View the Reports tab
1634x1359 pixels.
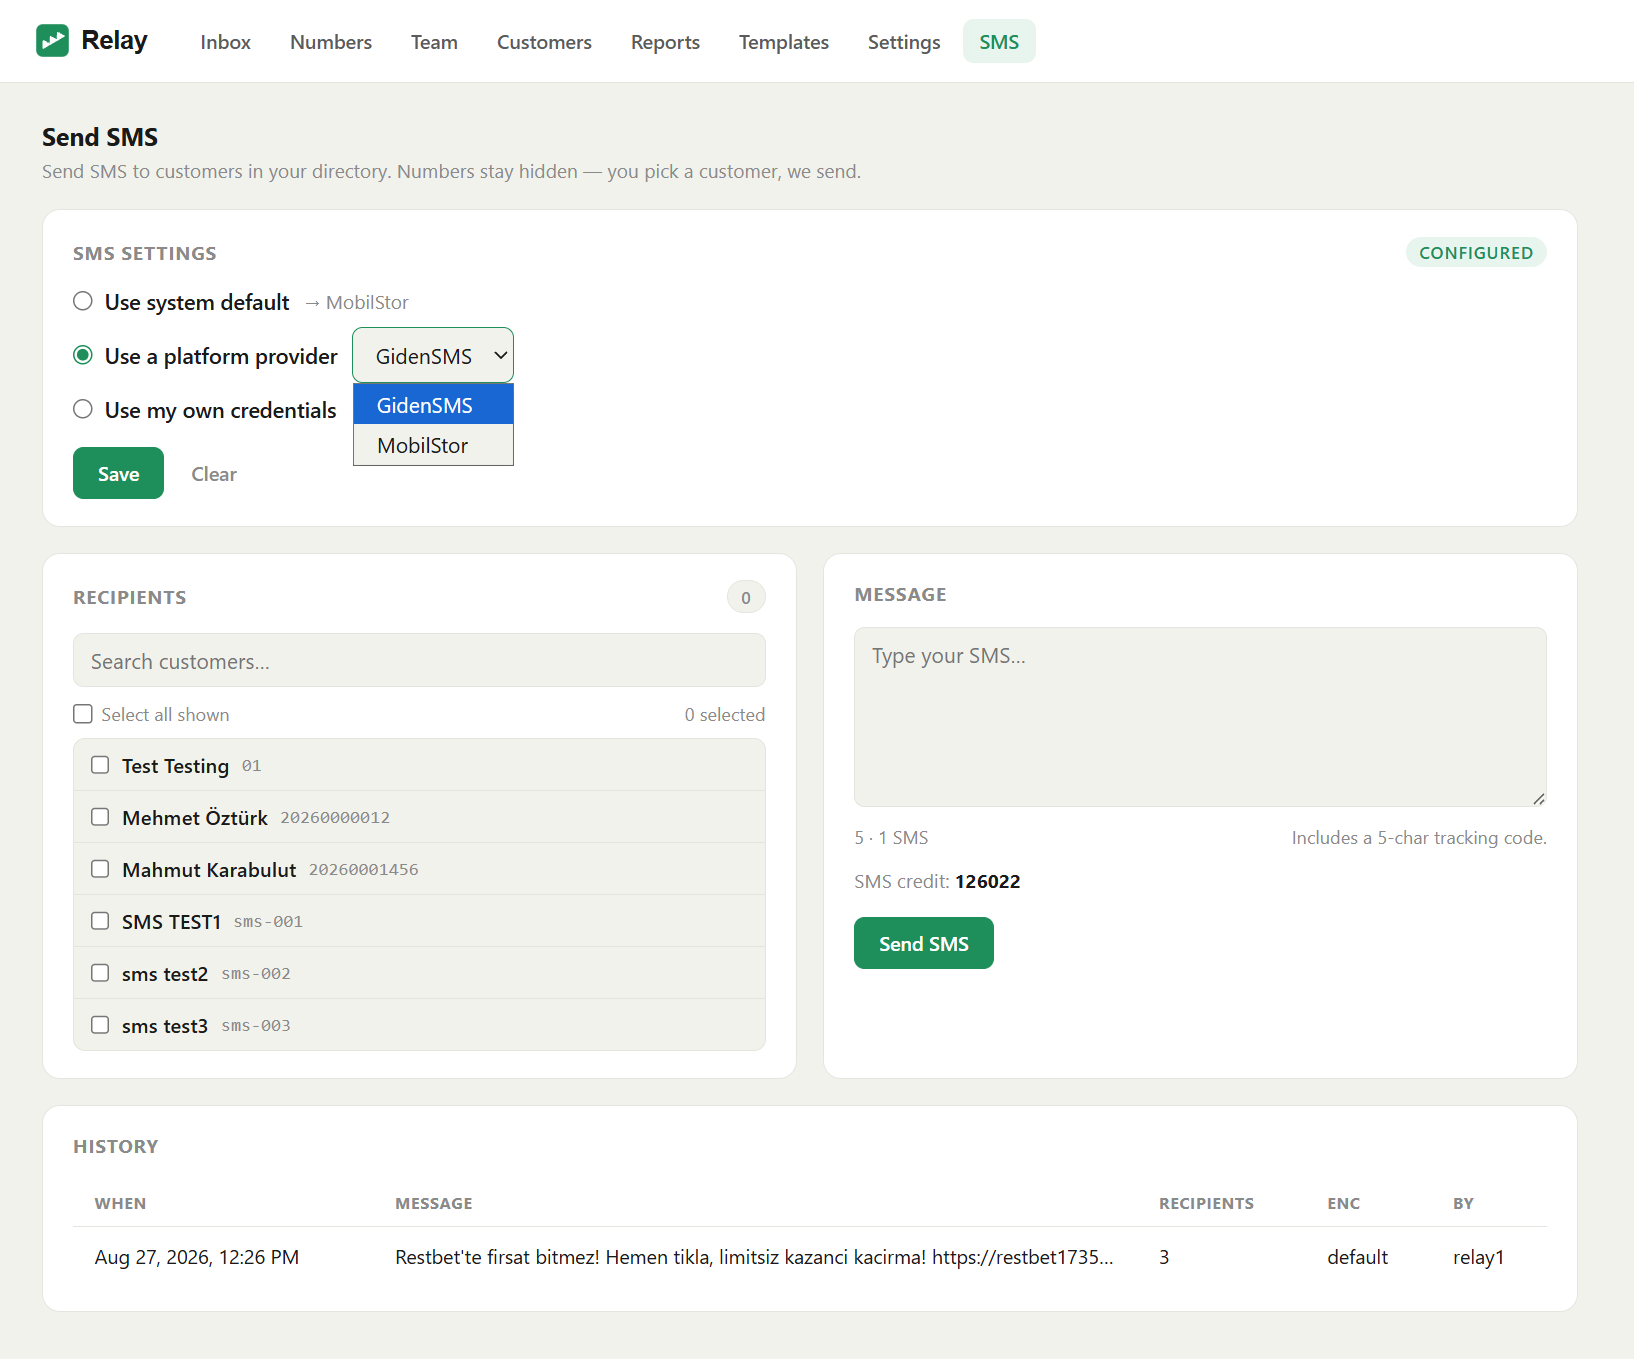pos(665,42)
